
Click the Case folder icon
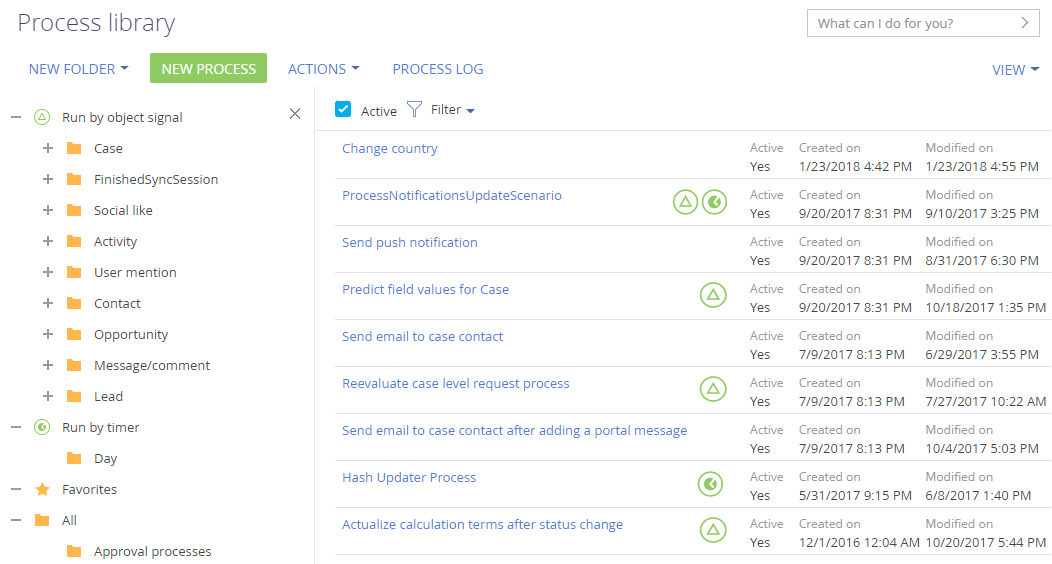(74, 148)
